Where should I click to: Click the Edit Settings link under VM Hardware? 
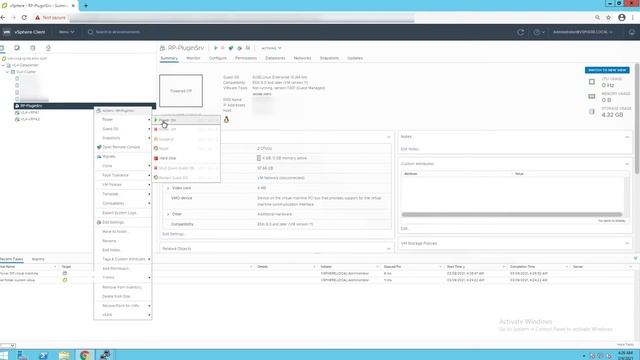click(x=173, y=234)
